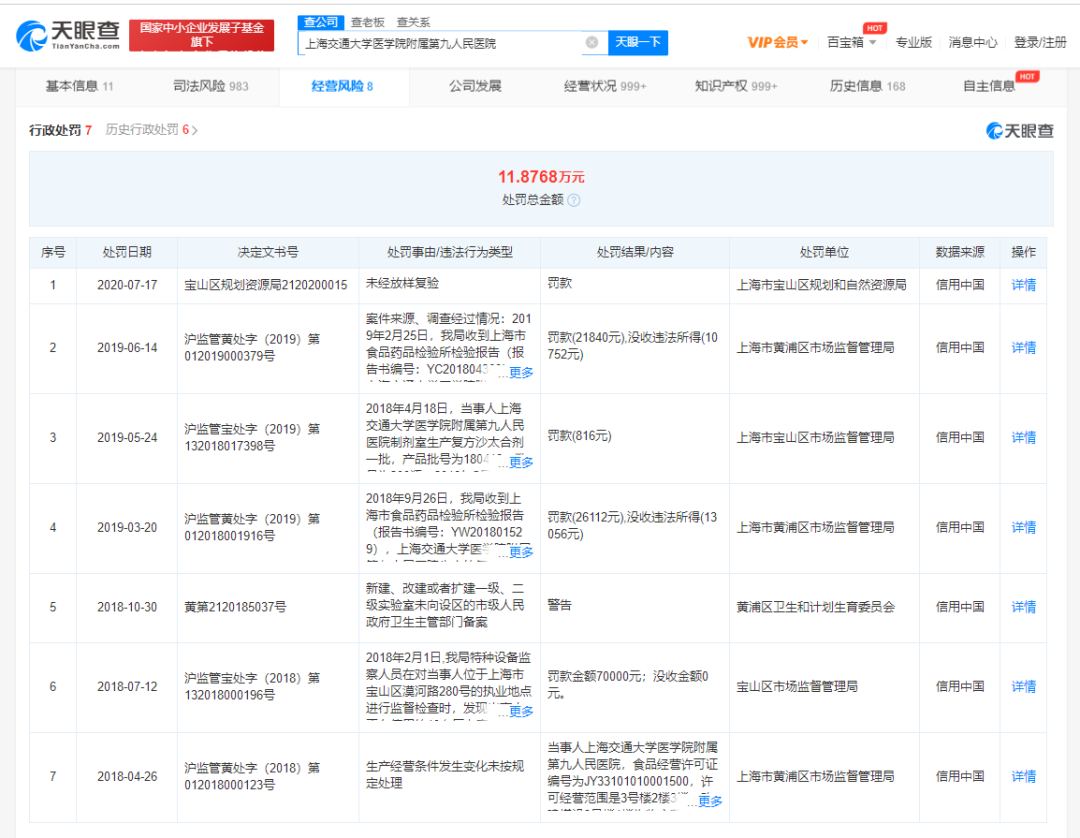
Task: Switch to the 经营状况 tab
Action: 605,86
